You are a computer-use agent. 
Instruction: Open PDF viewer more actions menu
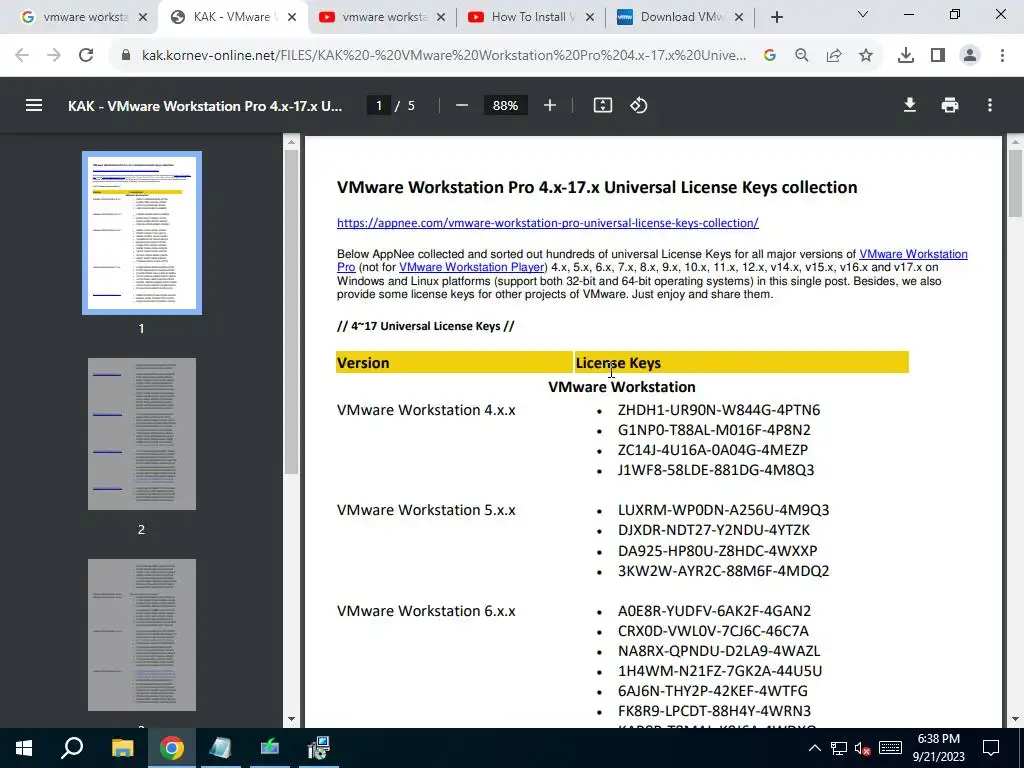pyautogui.click(x=990, y=105)
